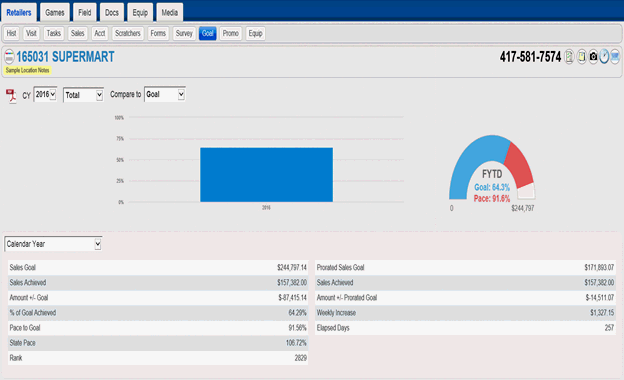The height and width of the screenshot is (380, 624).
Task: Switch to the Media tab
Action: point(170,12)
